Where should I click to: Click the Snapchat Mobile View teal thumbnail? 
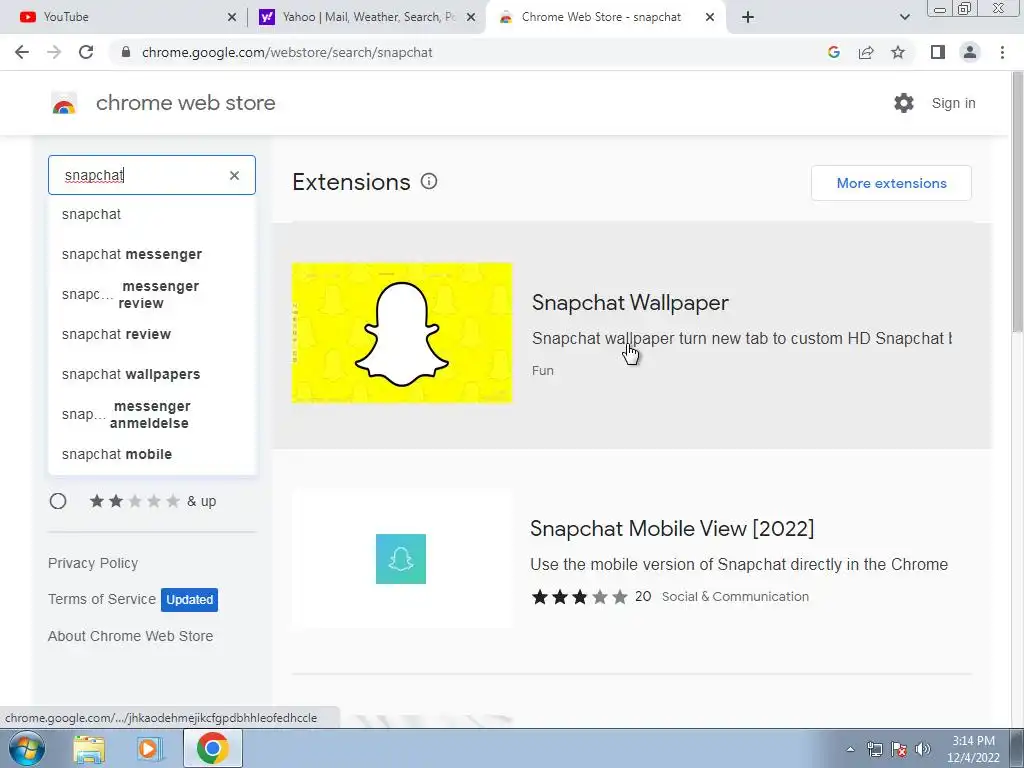click(x=401, y=559)
